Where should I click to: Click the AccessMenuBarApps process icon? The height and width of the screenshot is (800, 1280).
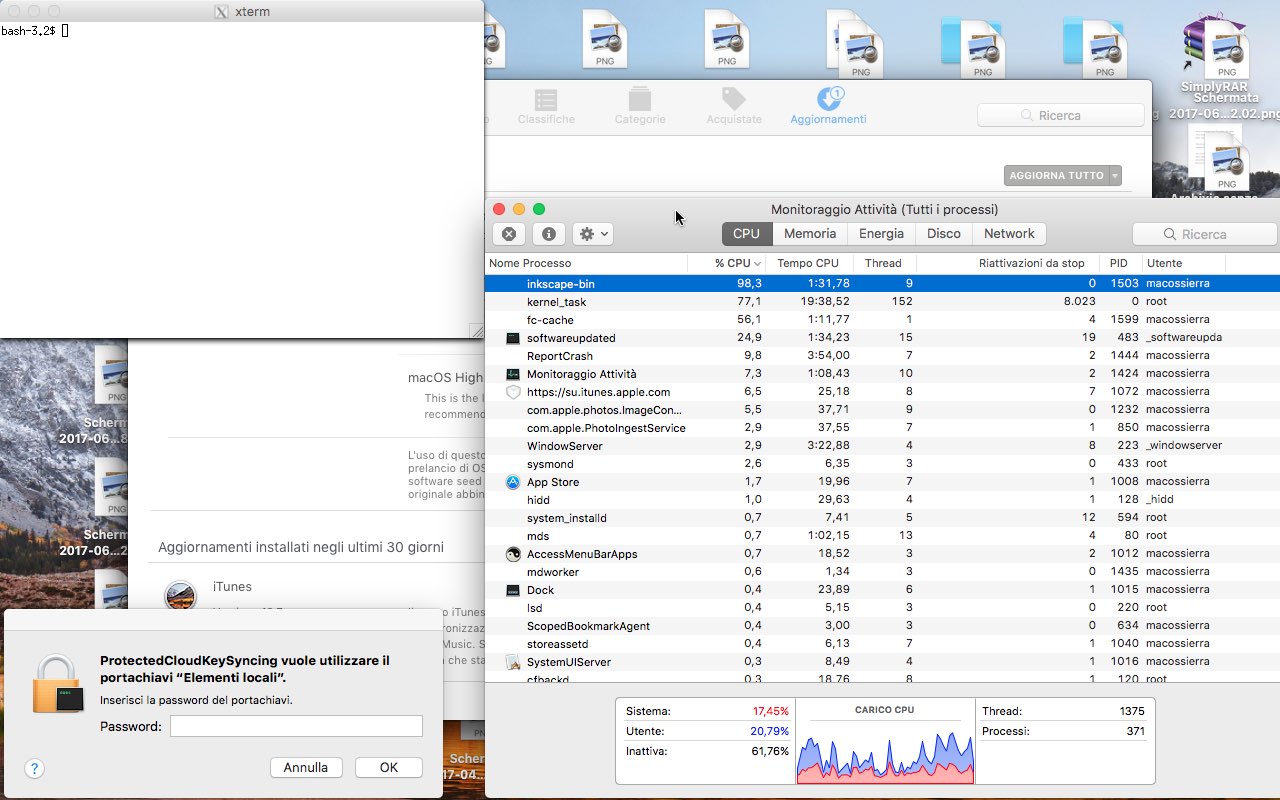pyautogui.click(x=513, y=554)
